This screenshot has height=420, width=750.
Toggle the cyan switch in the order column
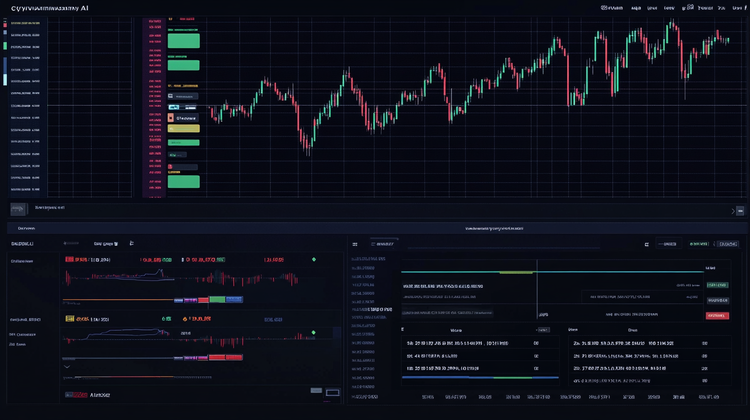point(174,107)
